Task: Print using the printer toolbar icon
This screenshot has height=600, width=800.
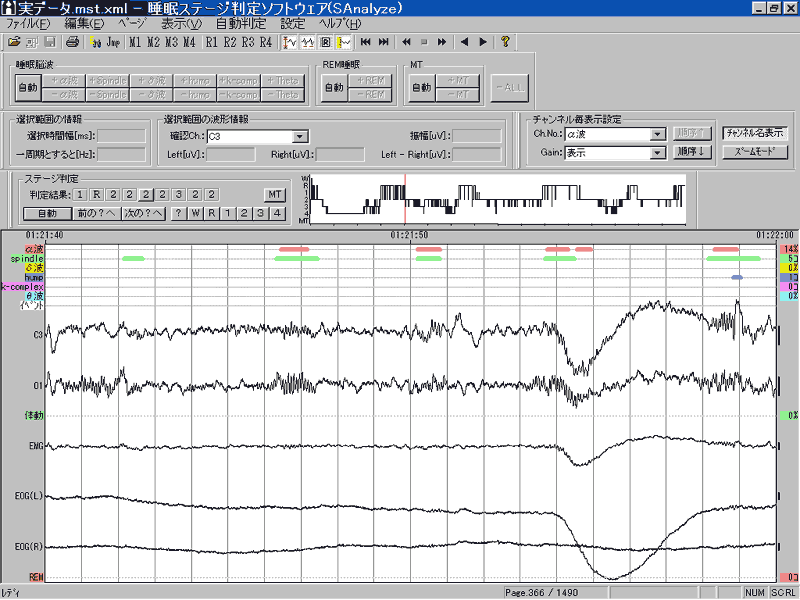Action: [x=72, y=42]
